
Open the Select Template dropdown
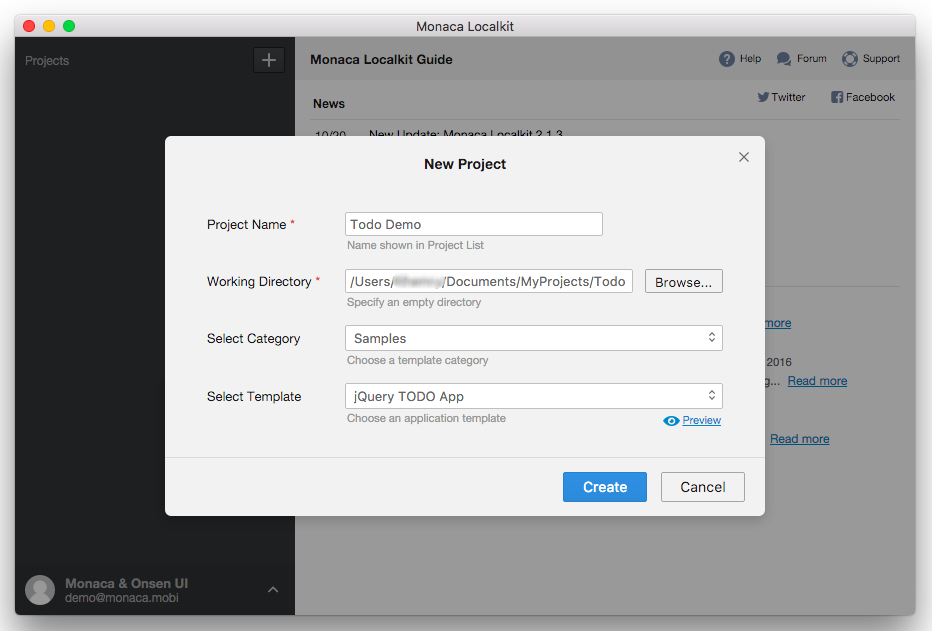(533, 396)
